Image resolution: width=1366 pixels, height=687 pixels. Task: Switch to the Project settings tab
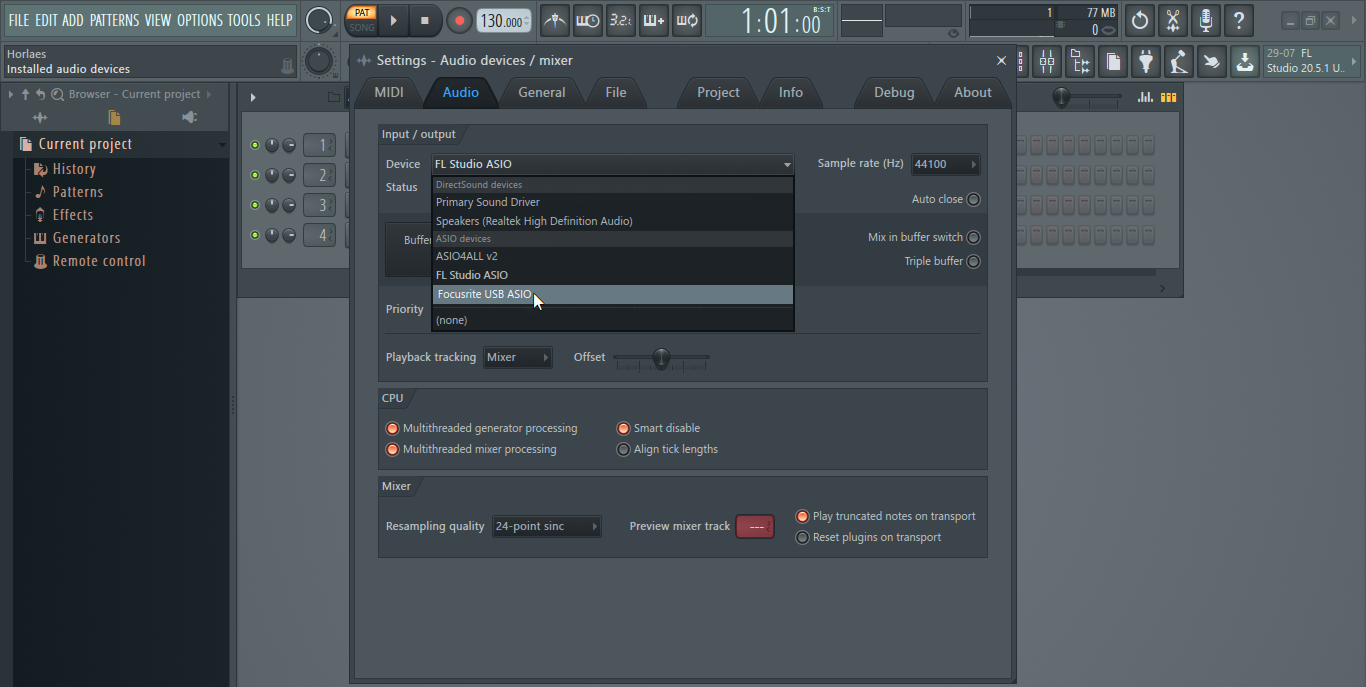718,92
